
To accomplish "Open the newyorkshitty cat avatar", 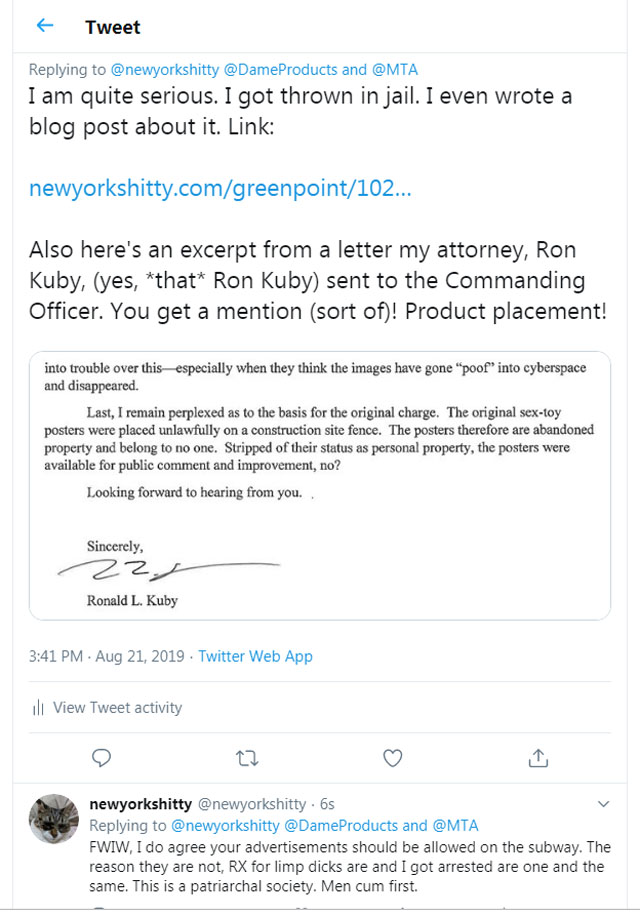I will pos(54,818).
